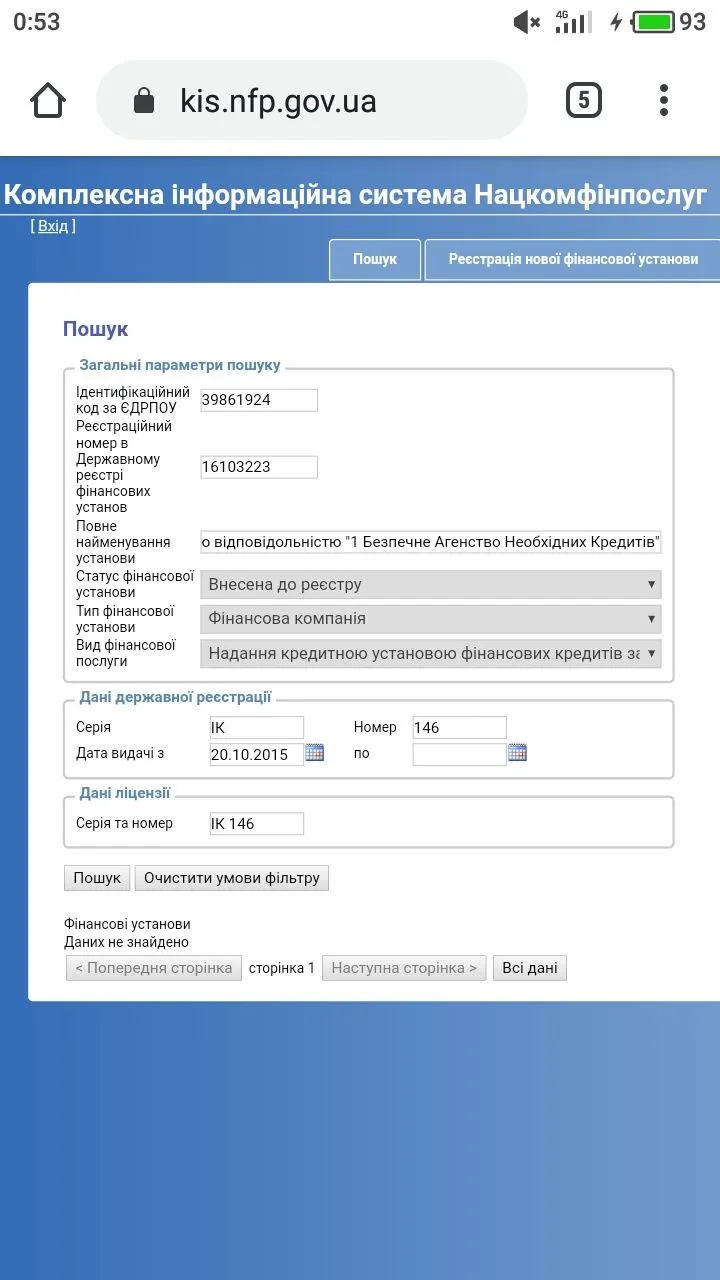Tap the browser home icon

[48, 100]
